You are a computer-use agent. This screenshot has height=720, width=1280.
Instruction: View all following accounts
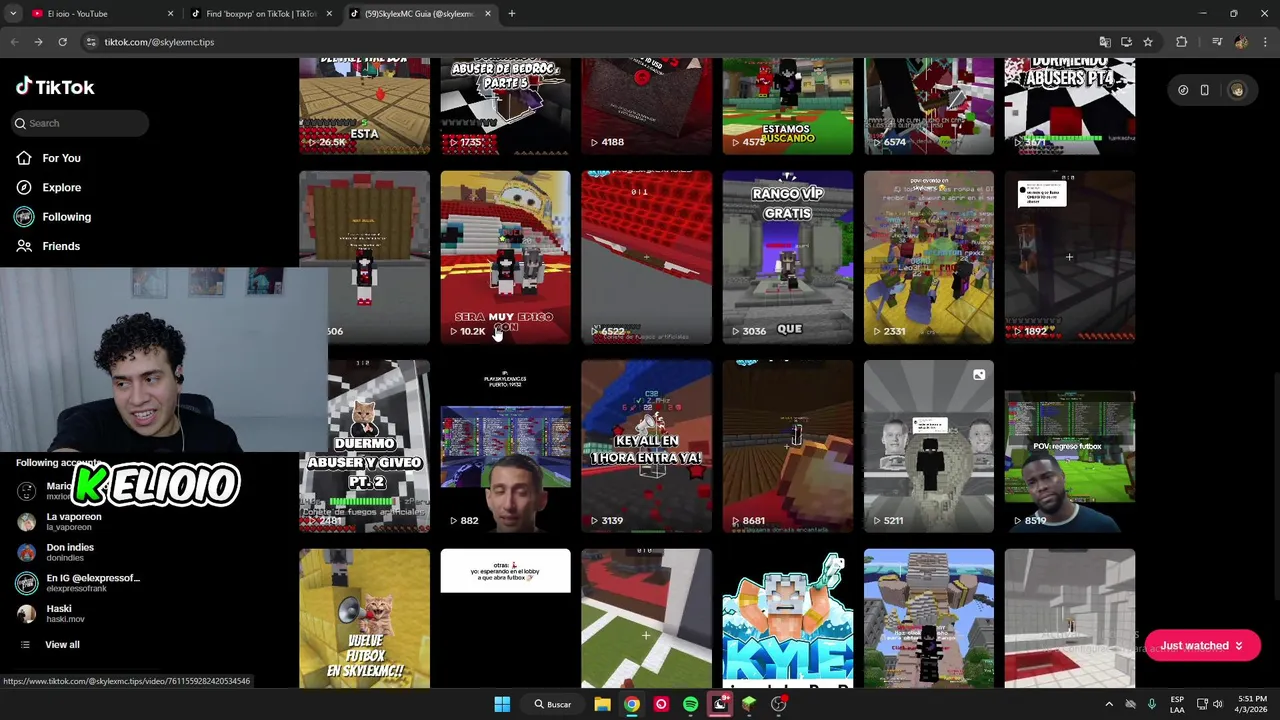(x=48, y=645)
